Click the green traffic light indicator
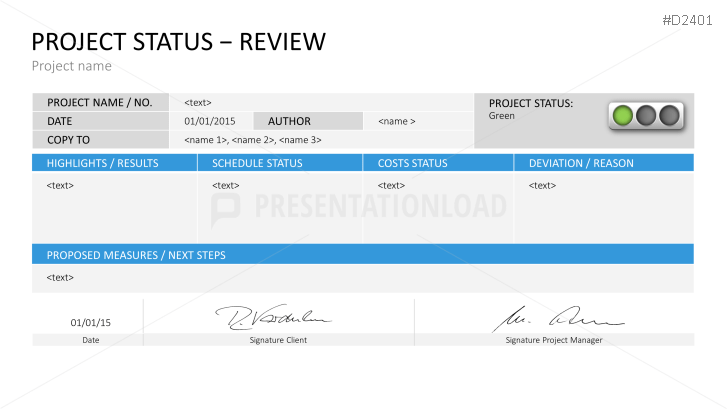 623,116
